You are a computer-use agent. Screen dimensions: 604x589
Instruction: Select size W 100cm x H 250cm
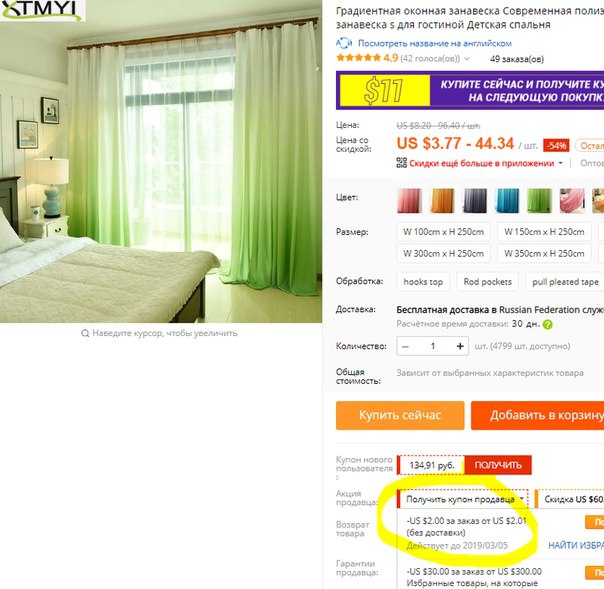(443, 232)
